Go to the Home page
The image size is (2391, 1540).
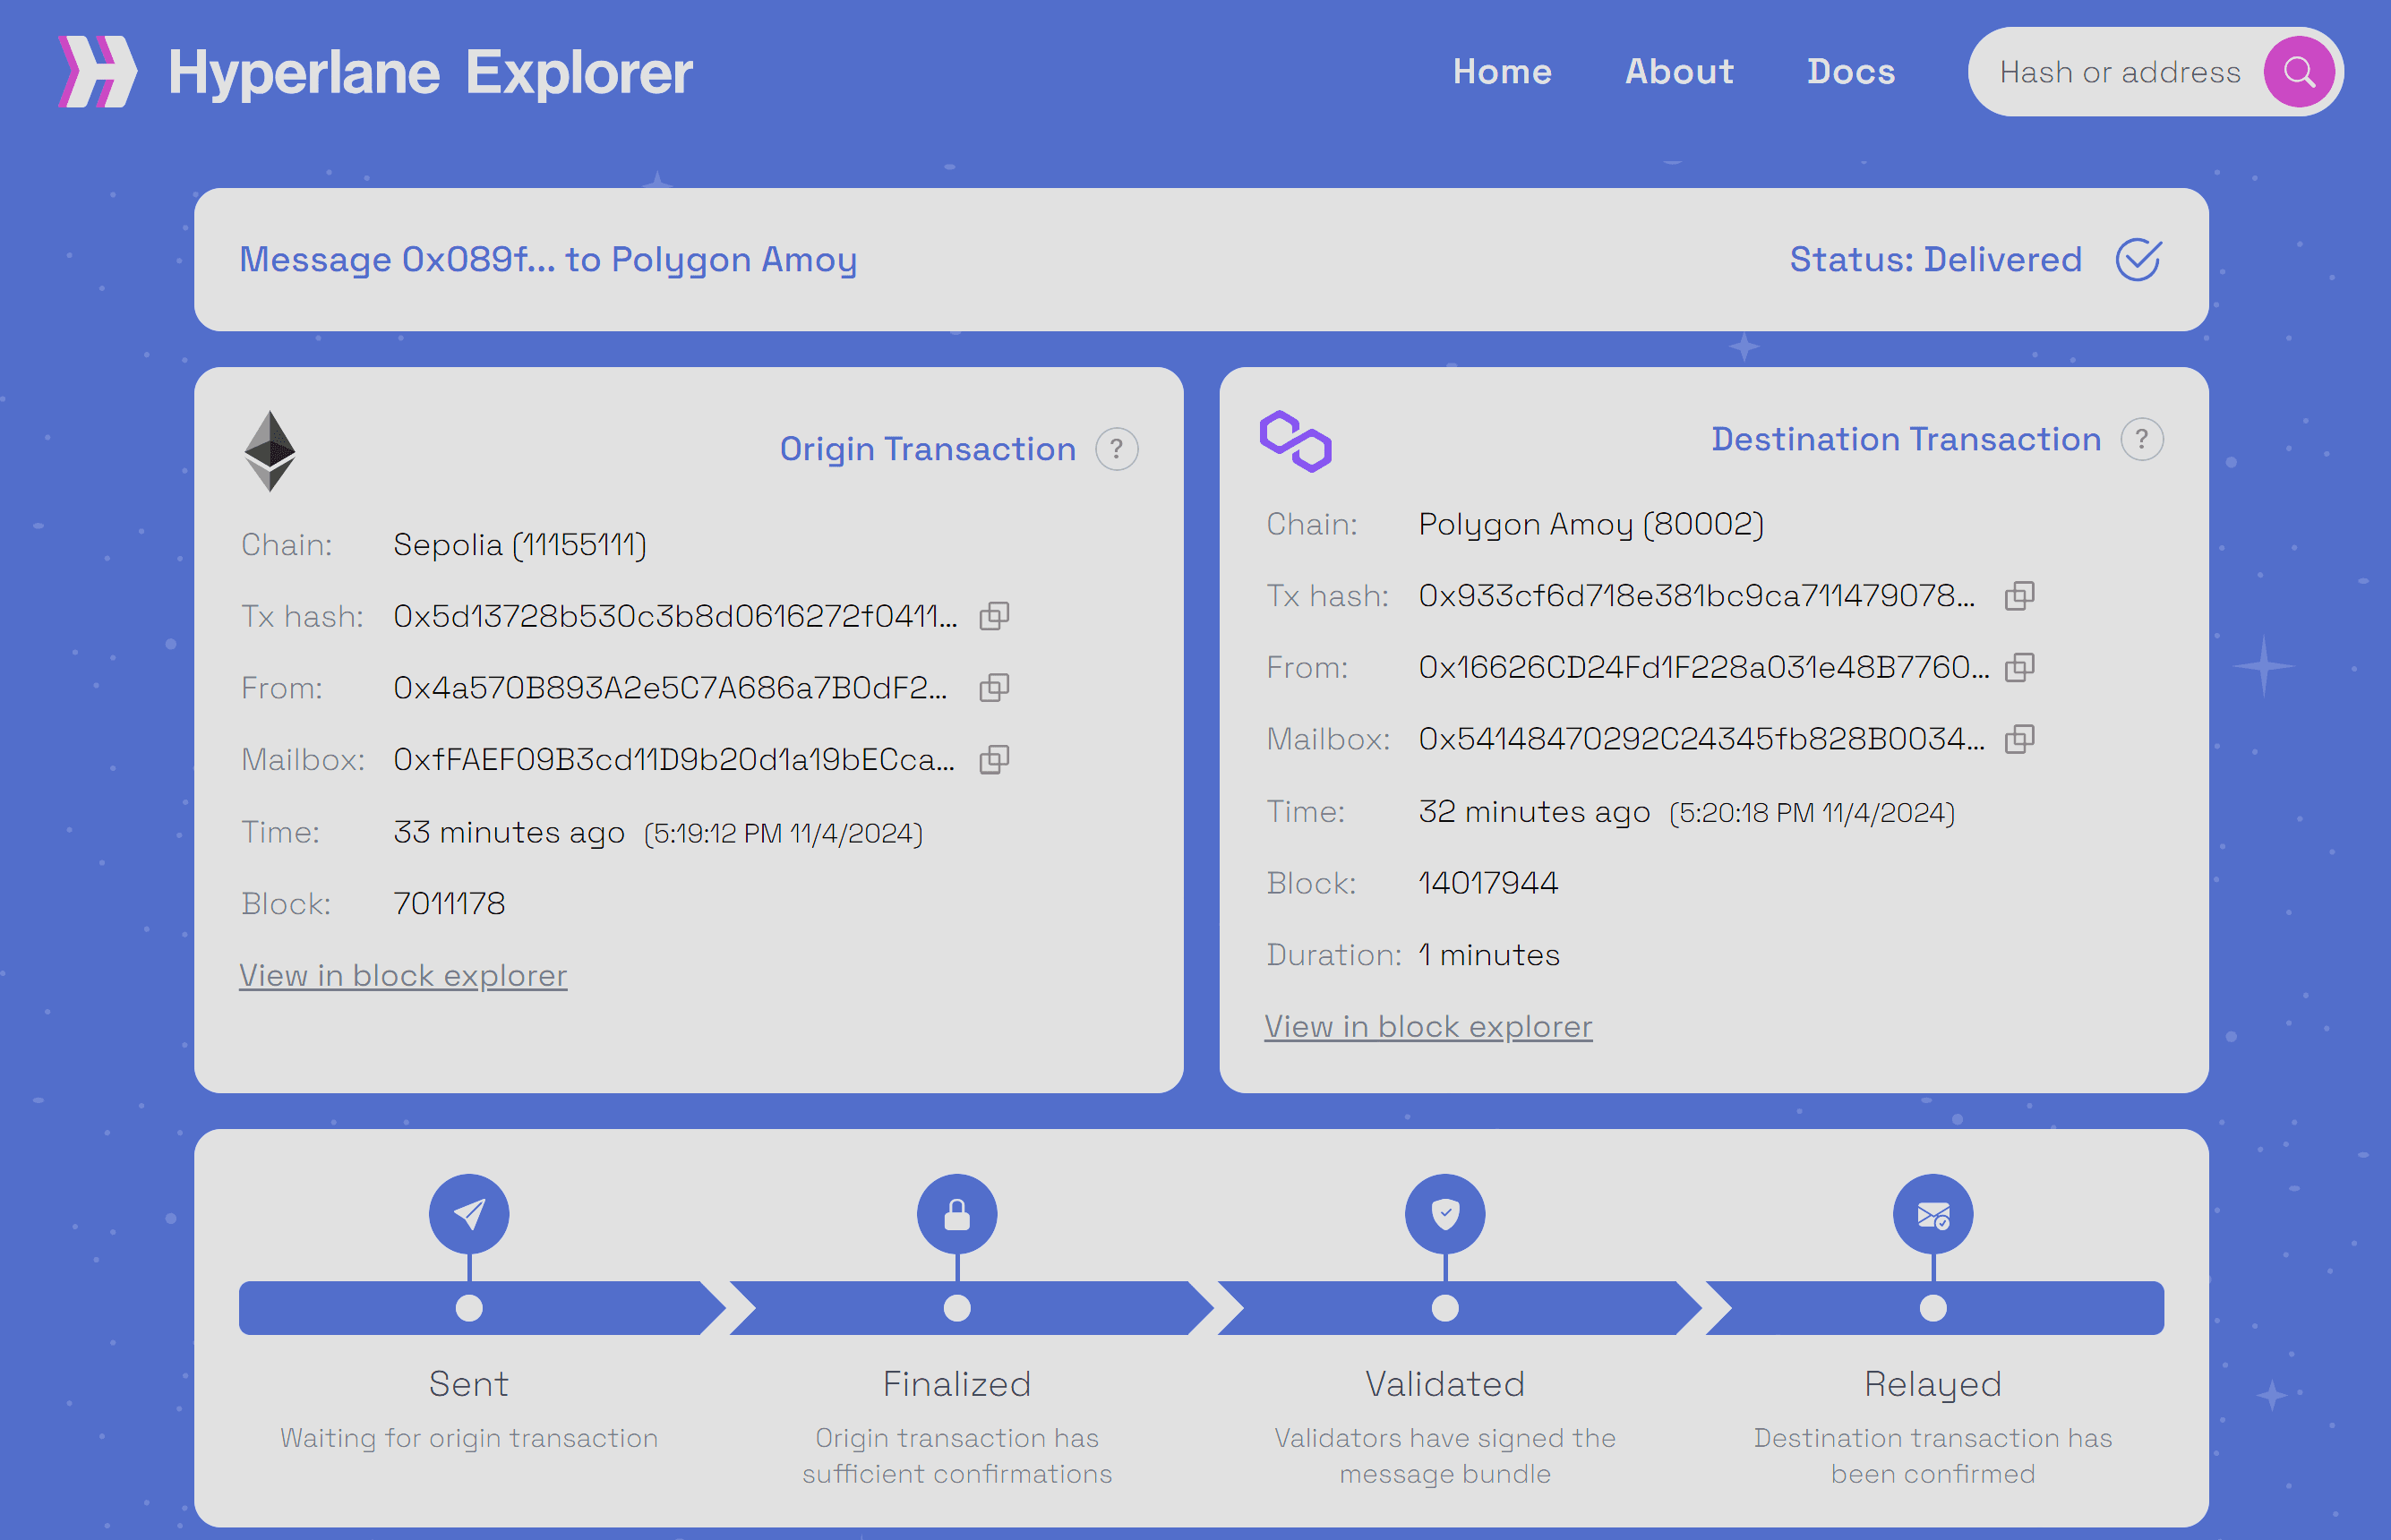[1502, 72]
